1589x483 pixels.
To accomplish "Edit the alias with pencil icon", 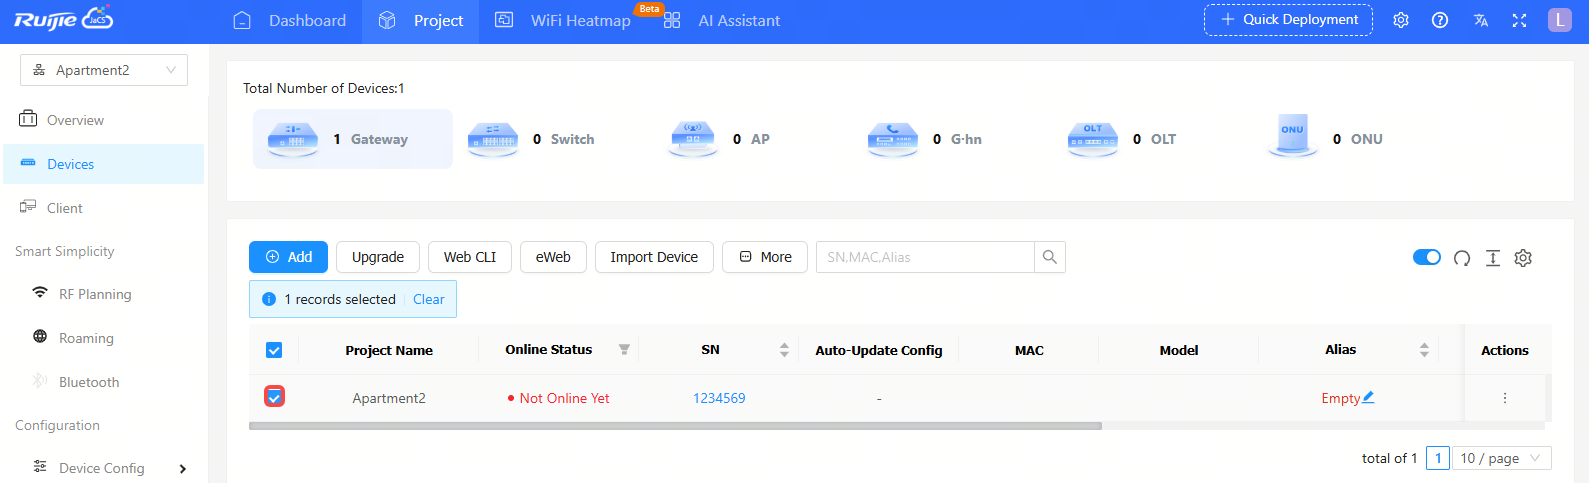I will coord(1368,397).
